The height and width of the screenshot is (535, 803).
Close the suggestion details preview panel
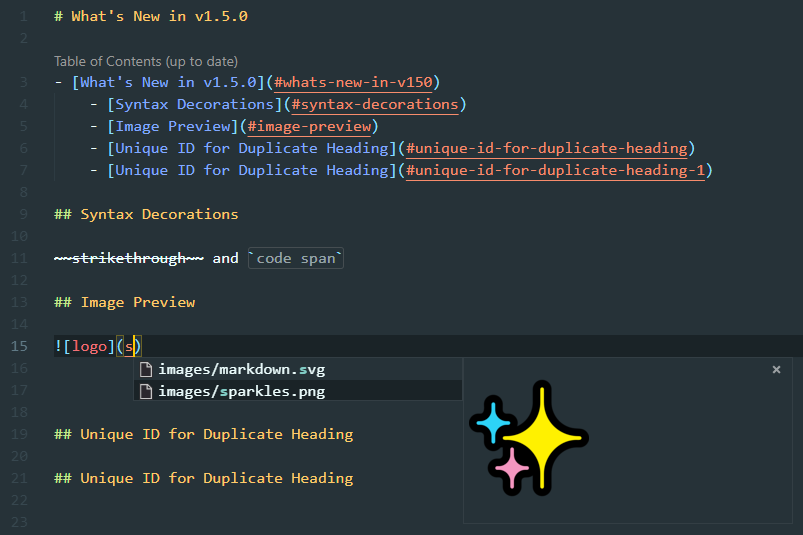click(x=776, y=370)
